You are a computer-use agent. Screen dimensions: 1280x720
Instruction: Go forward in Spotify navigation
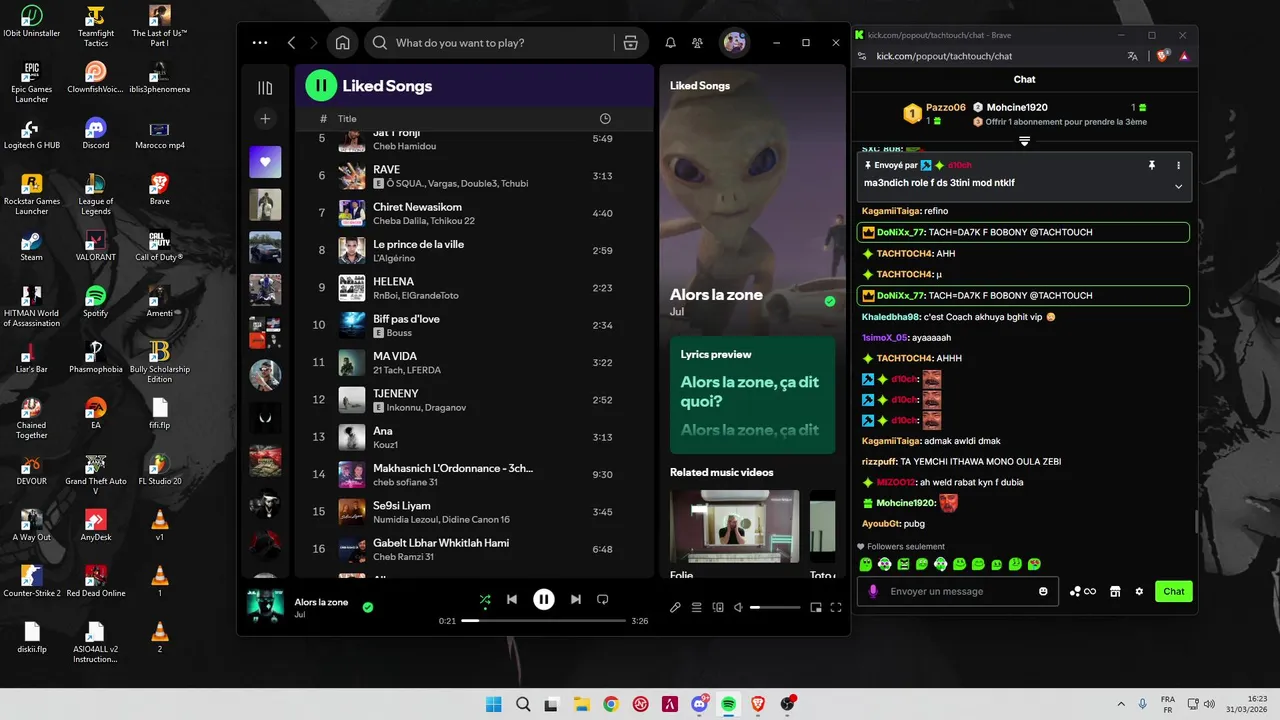[x=314, y=43]
